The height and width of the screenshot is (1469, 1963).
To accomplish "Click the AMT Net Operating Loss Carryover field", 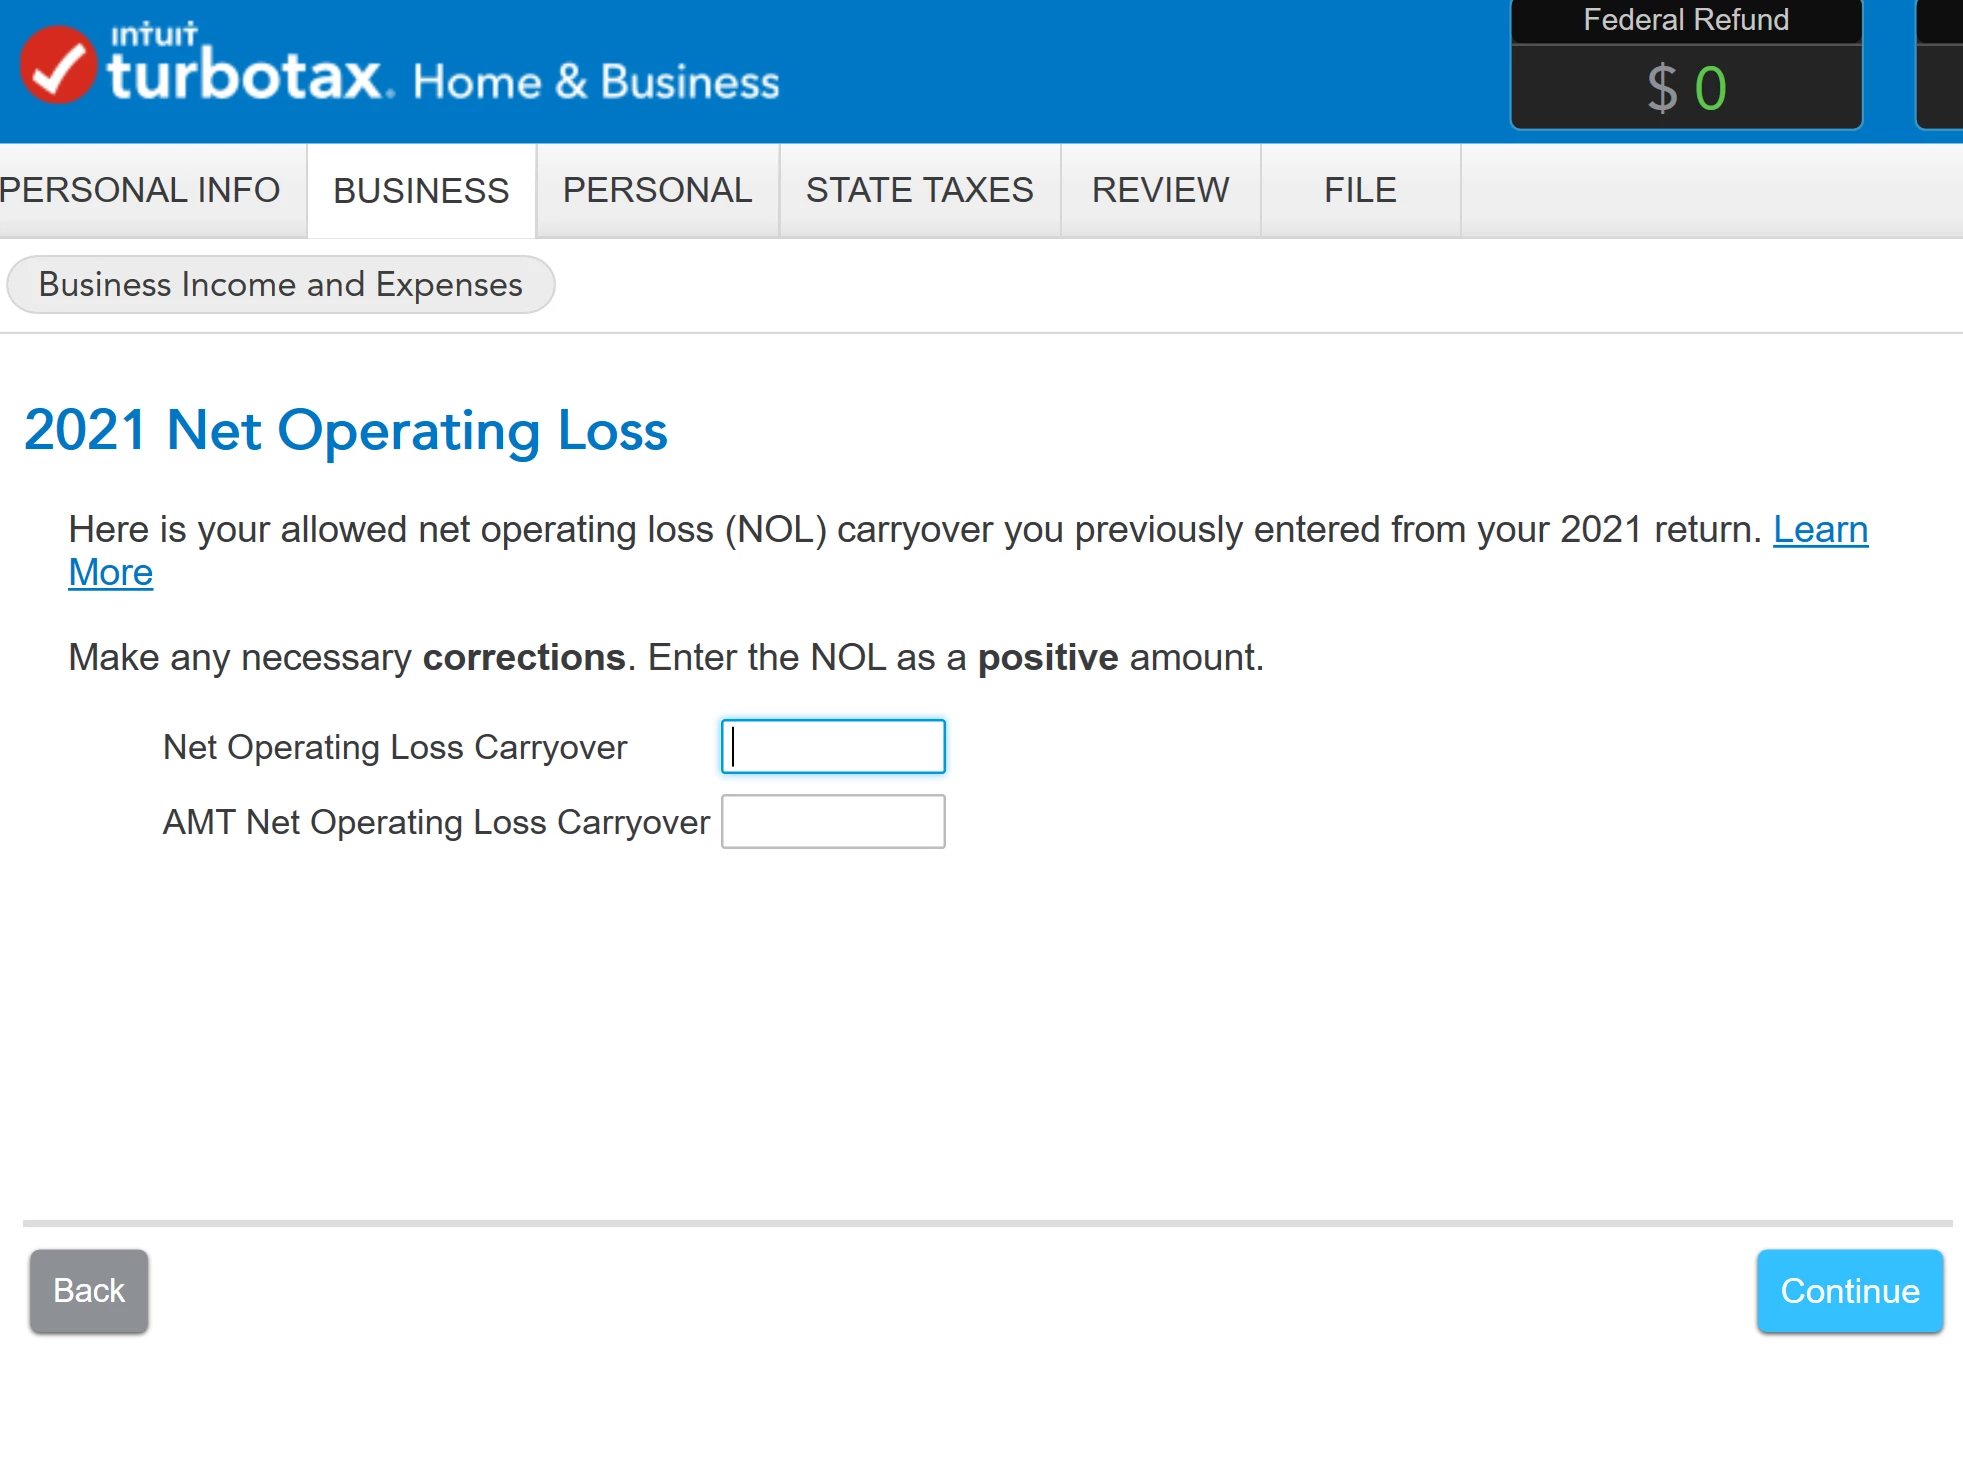I will (x=833, y=822).
